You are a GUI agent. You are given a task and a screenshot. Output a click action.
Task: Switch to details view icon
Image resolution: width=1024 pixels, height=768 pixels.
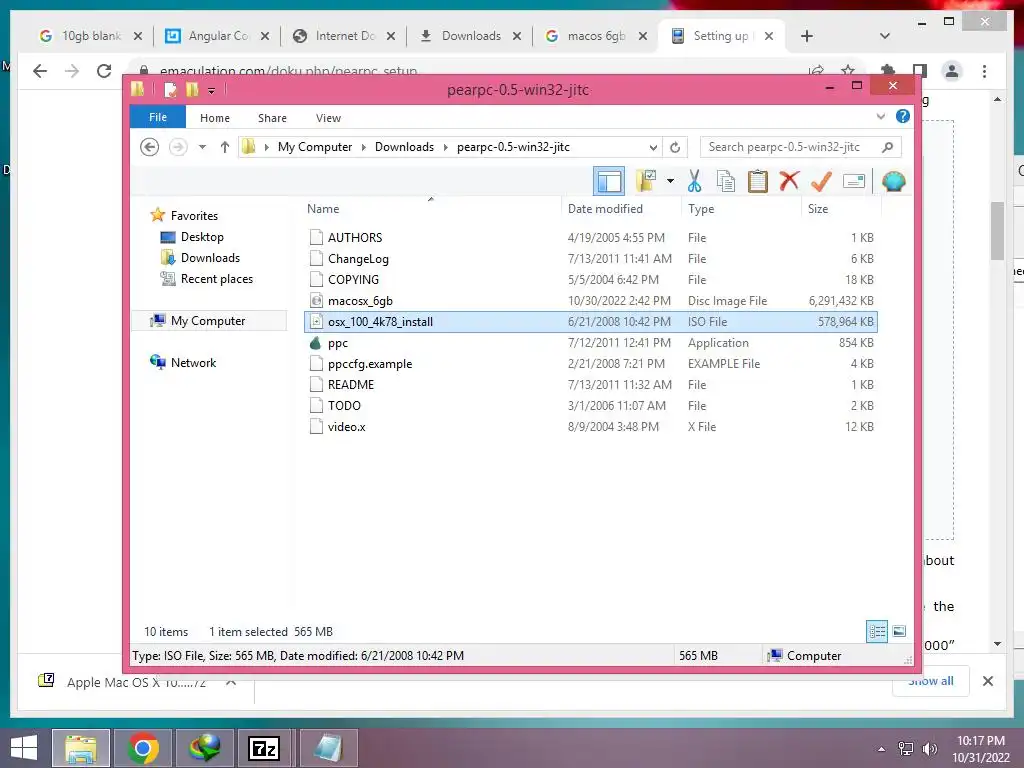(876, 631)
